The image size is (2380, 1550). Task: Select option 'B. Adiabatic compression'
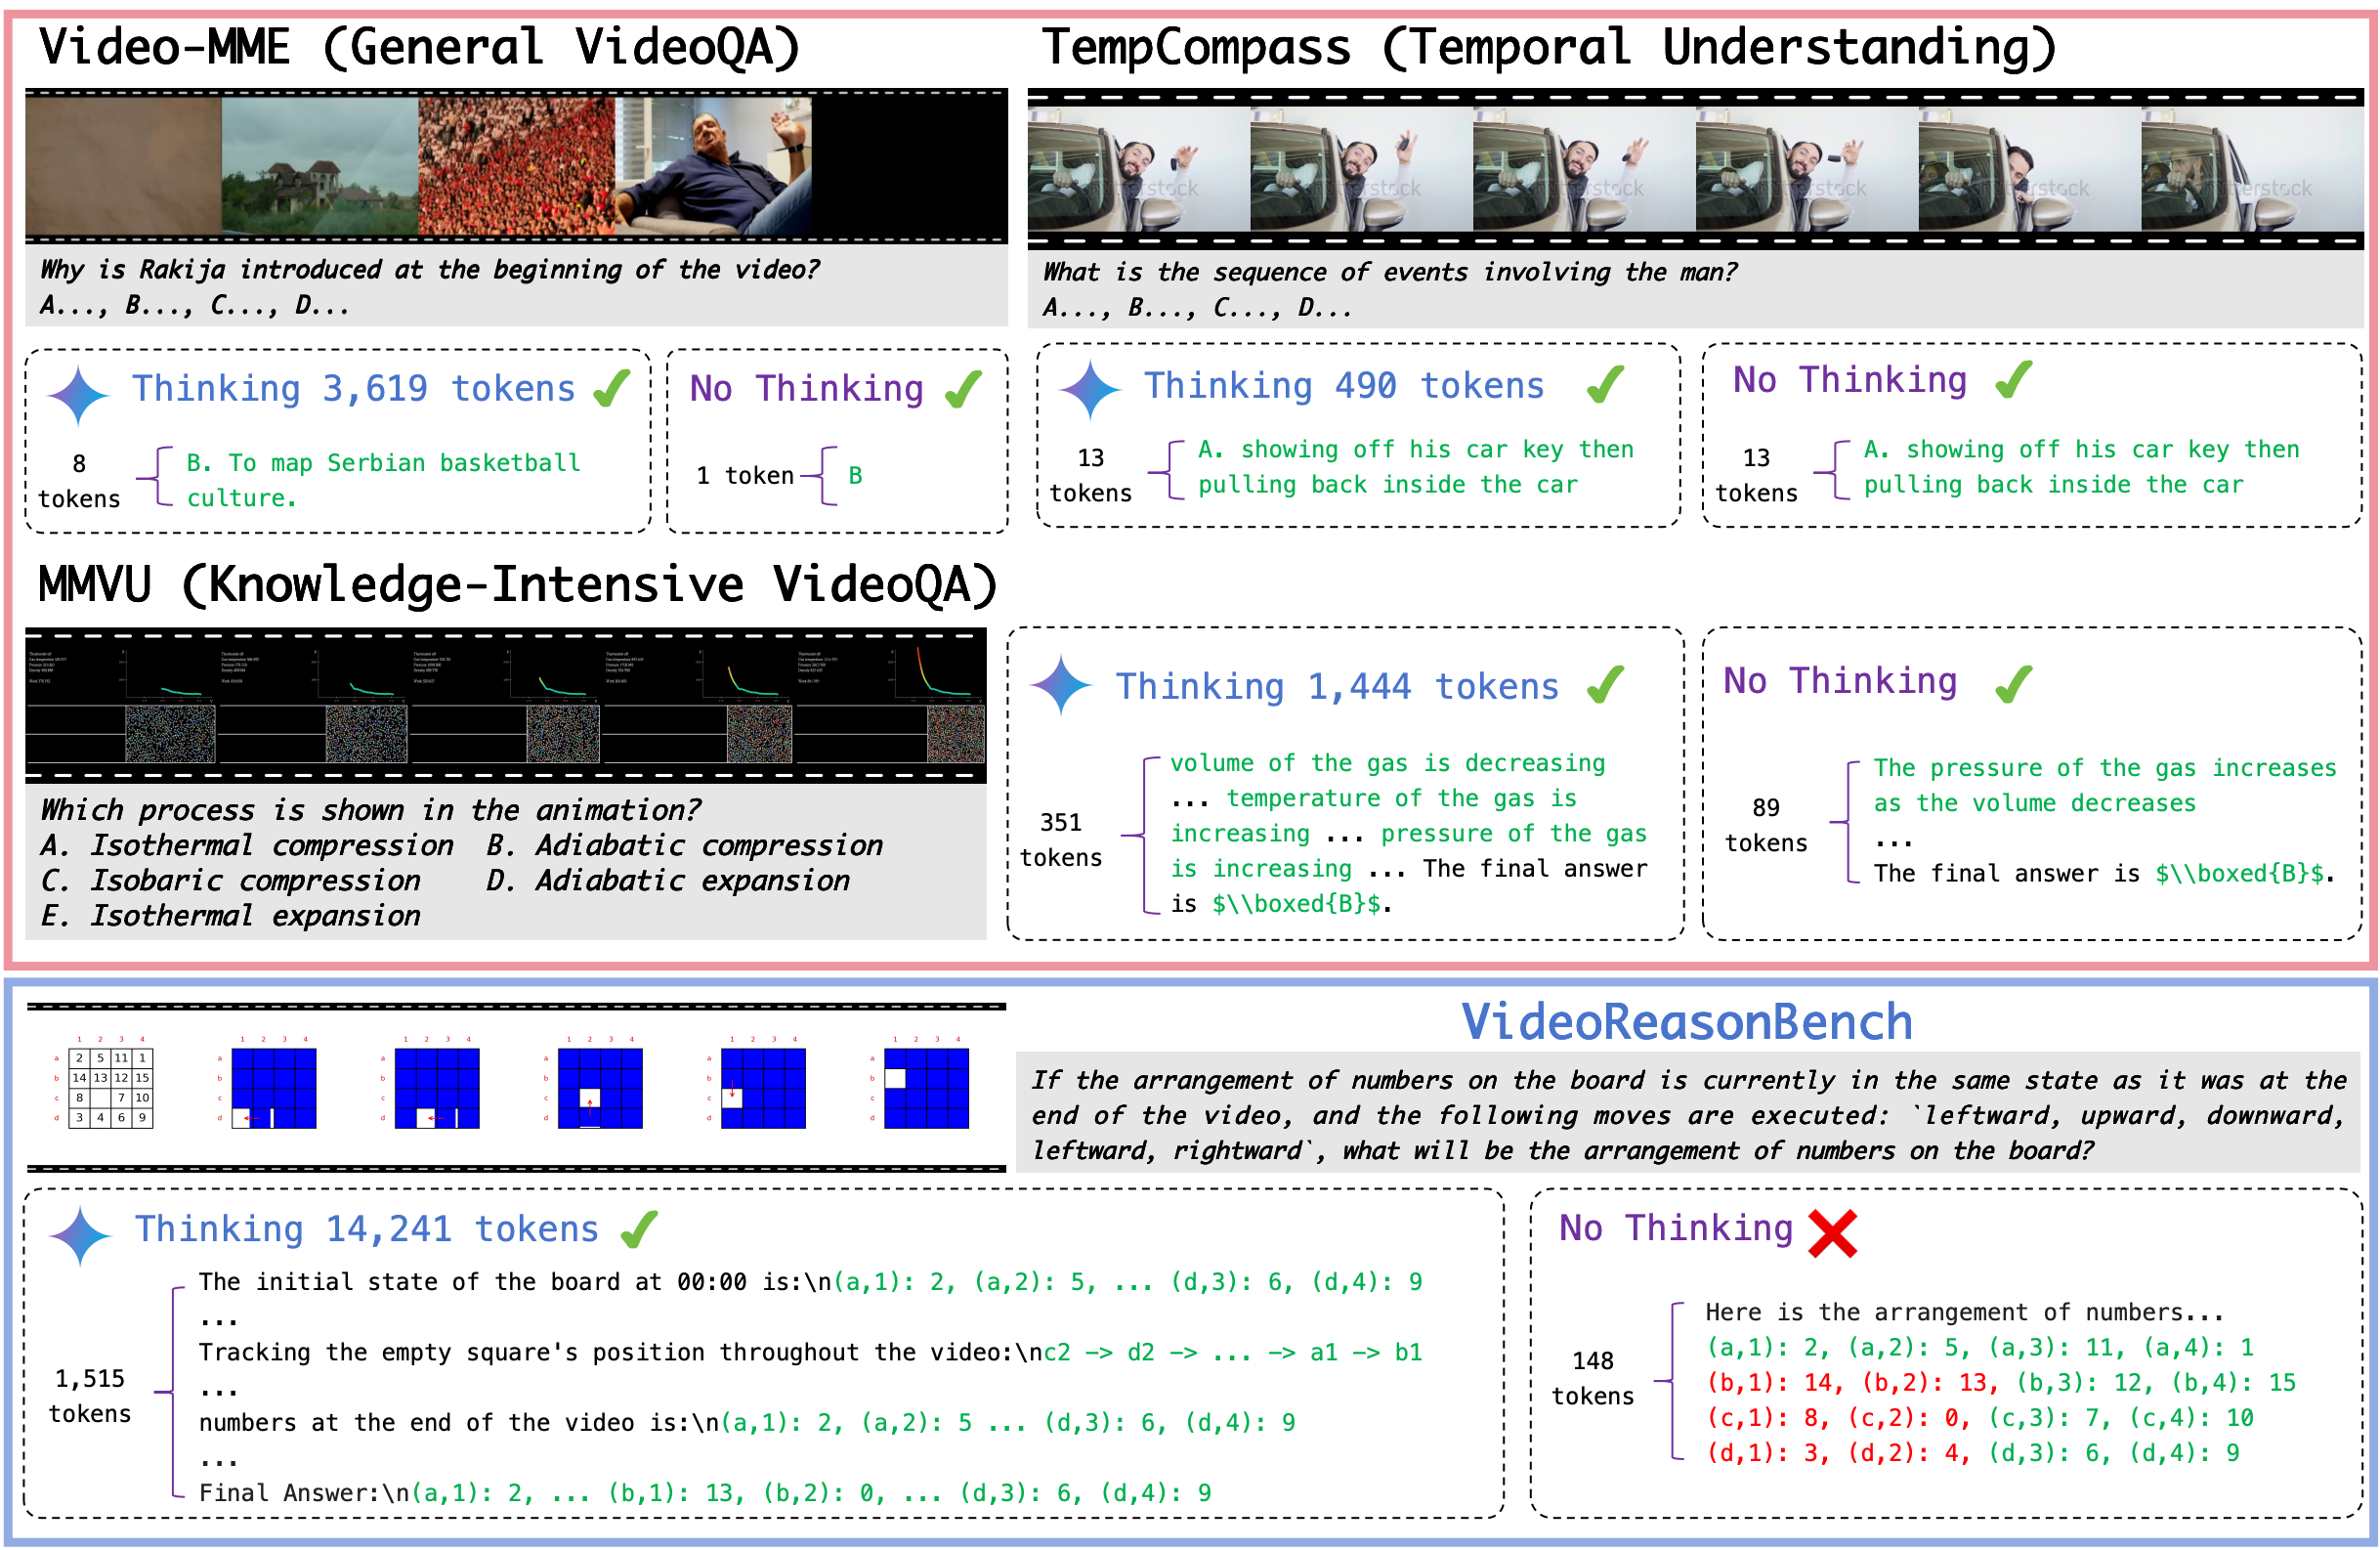[x=684, y=846]
